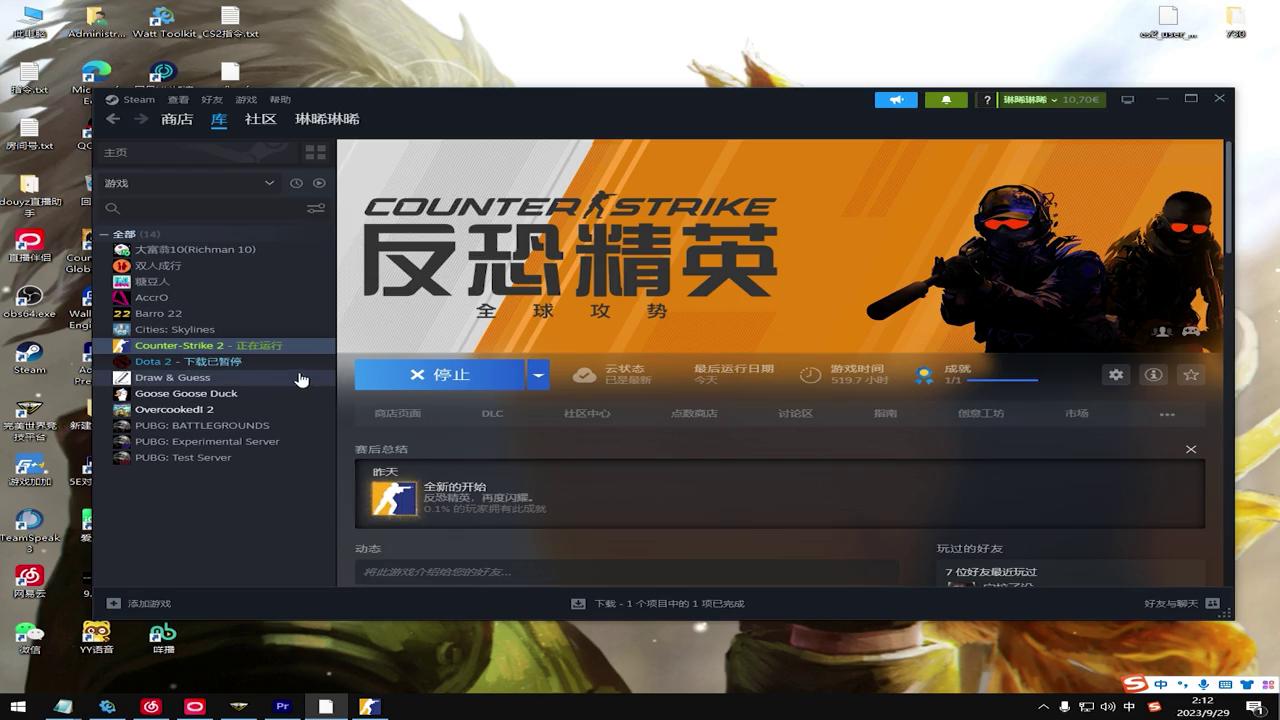Click the Steam help question mark icon

pyautogui.click(x=987, y=99)
